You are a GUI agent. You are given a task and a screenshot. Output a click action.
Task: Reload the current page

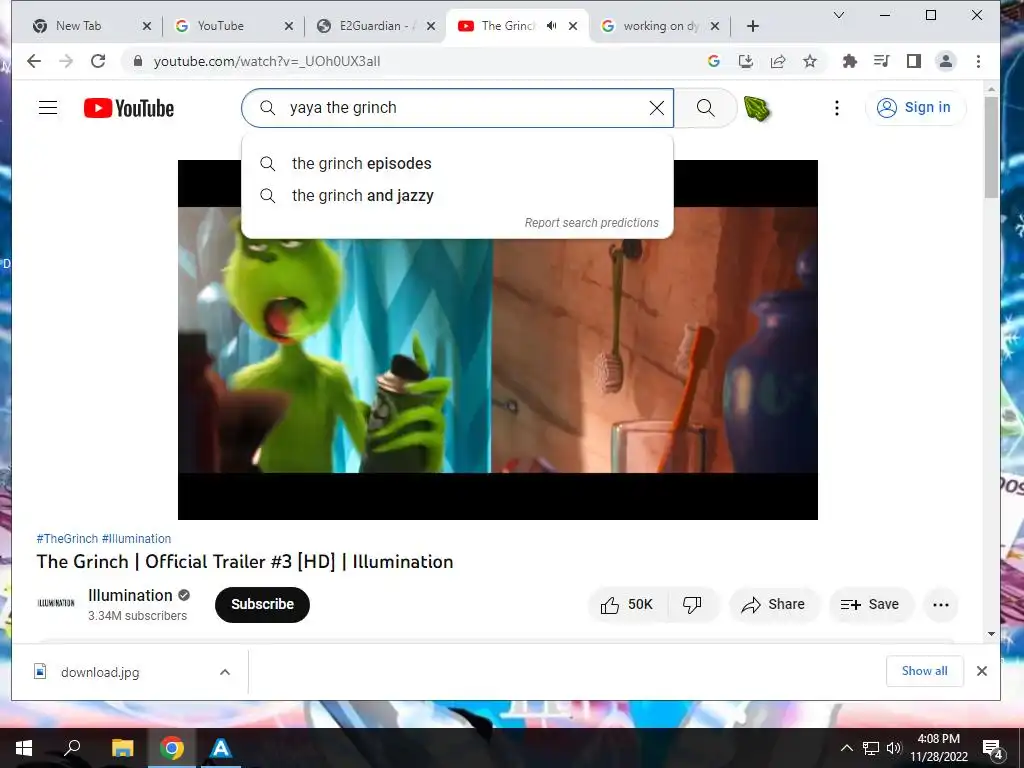[98, 61]
